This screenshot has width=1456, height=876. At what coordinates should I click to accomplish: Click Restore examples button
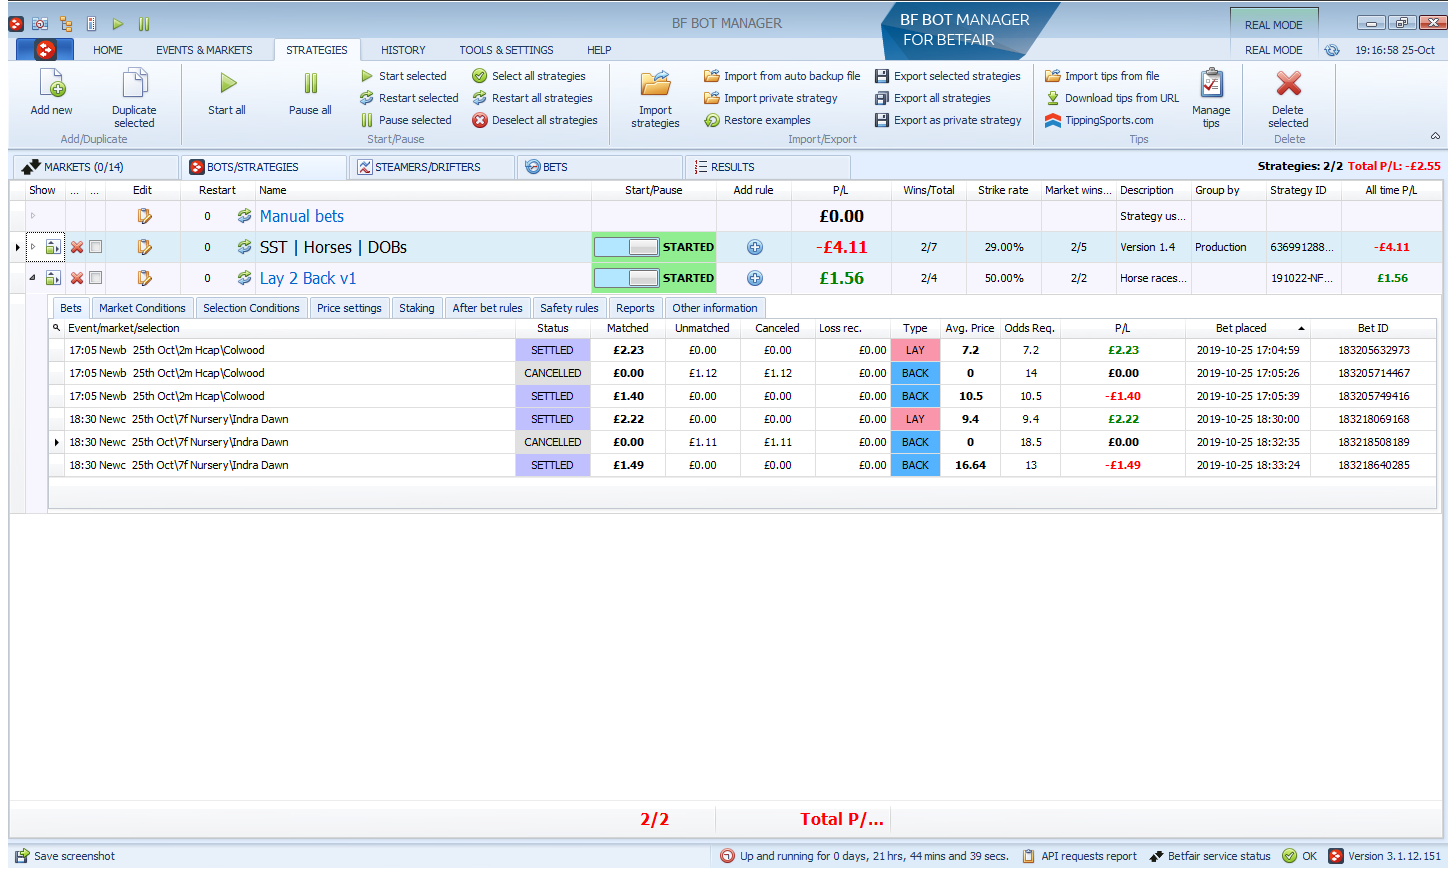757,120
